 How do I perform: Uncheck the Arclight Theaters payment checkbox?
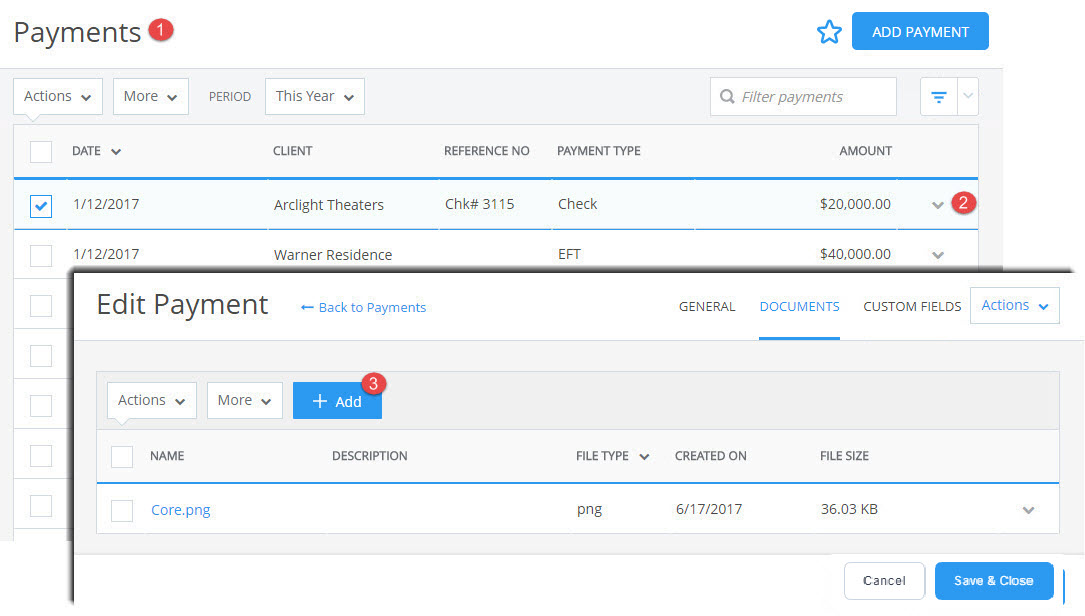[41, 206]
